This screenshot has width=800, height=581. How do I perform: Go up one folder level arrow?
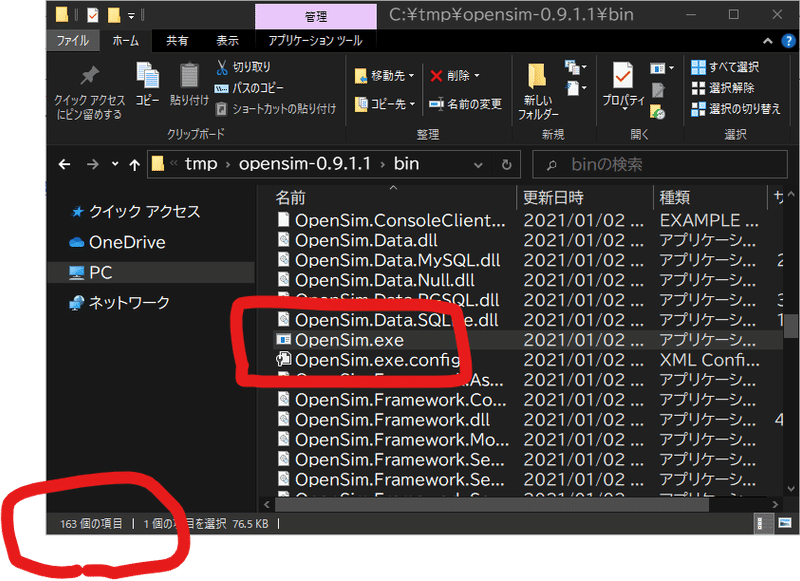point(134,165)
